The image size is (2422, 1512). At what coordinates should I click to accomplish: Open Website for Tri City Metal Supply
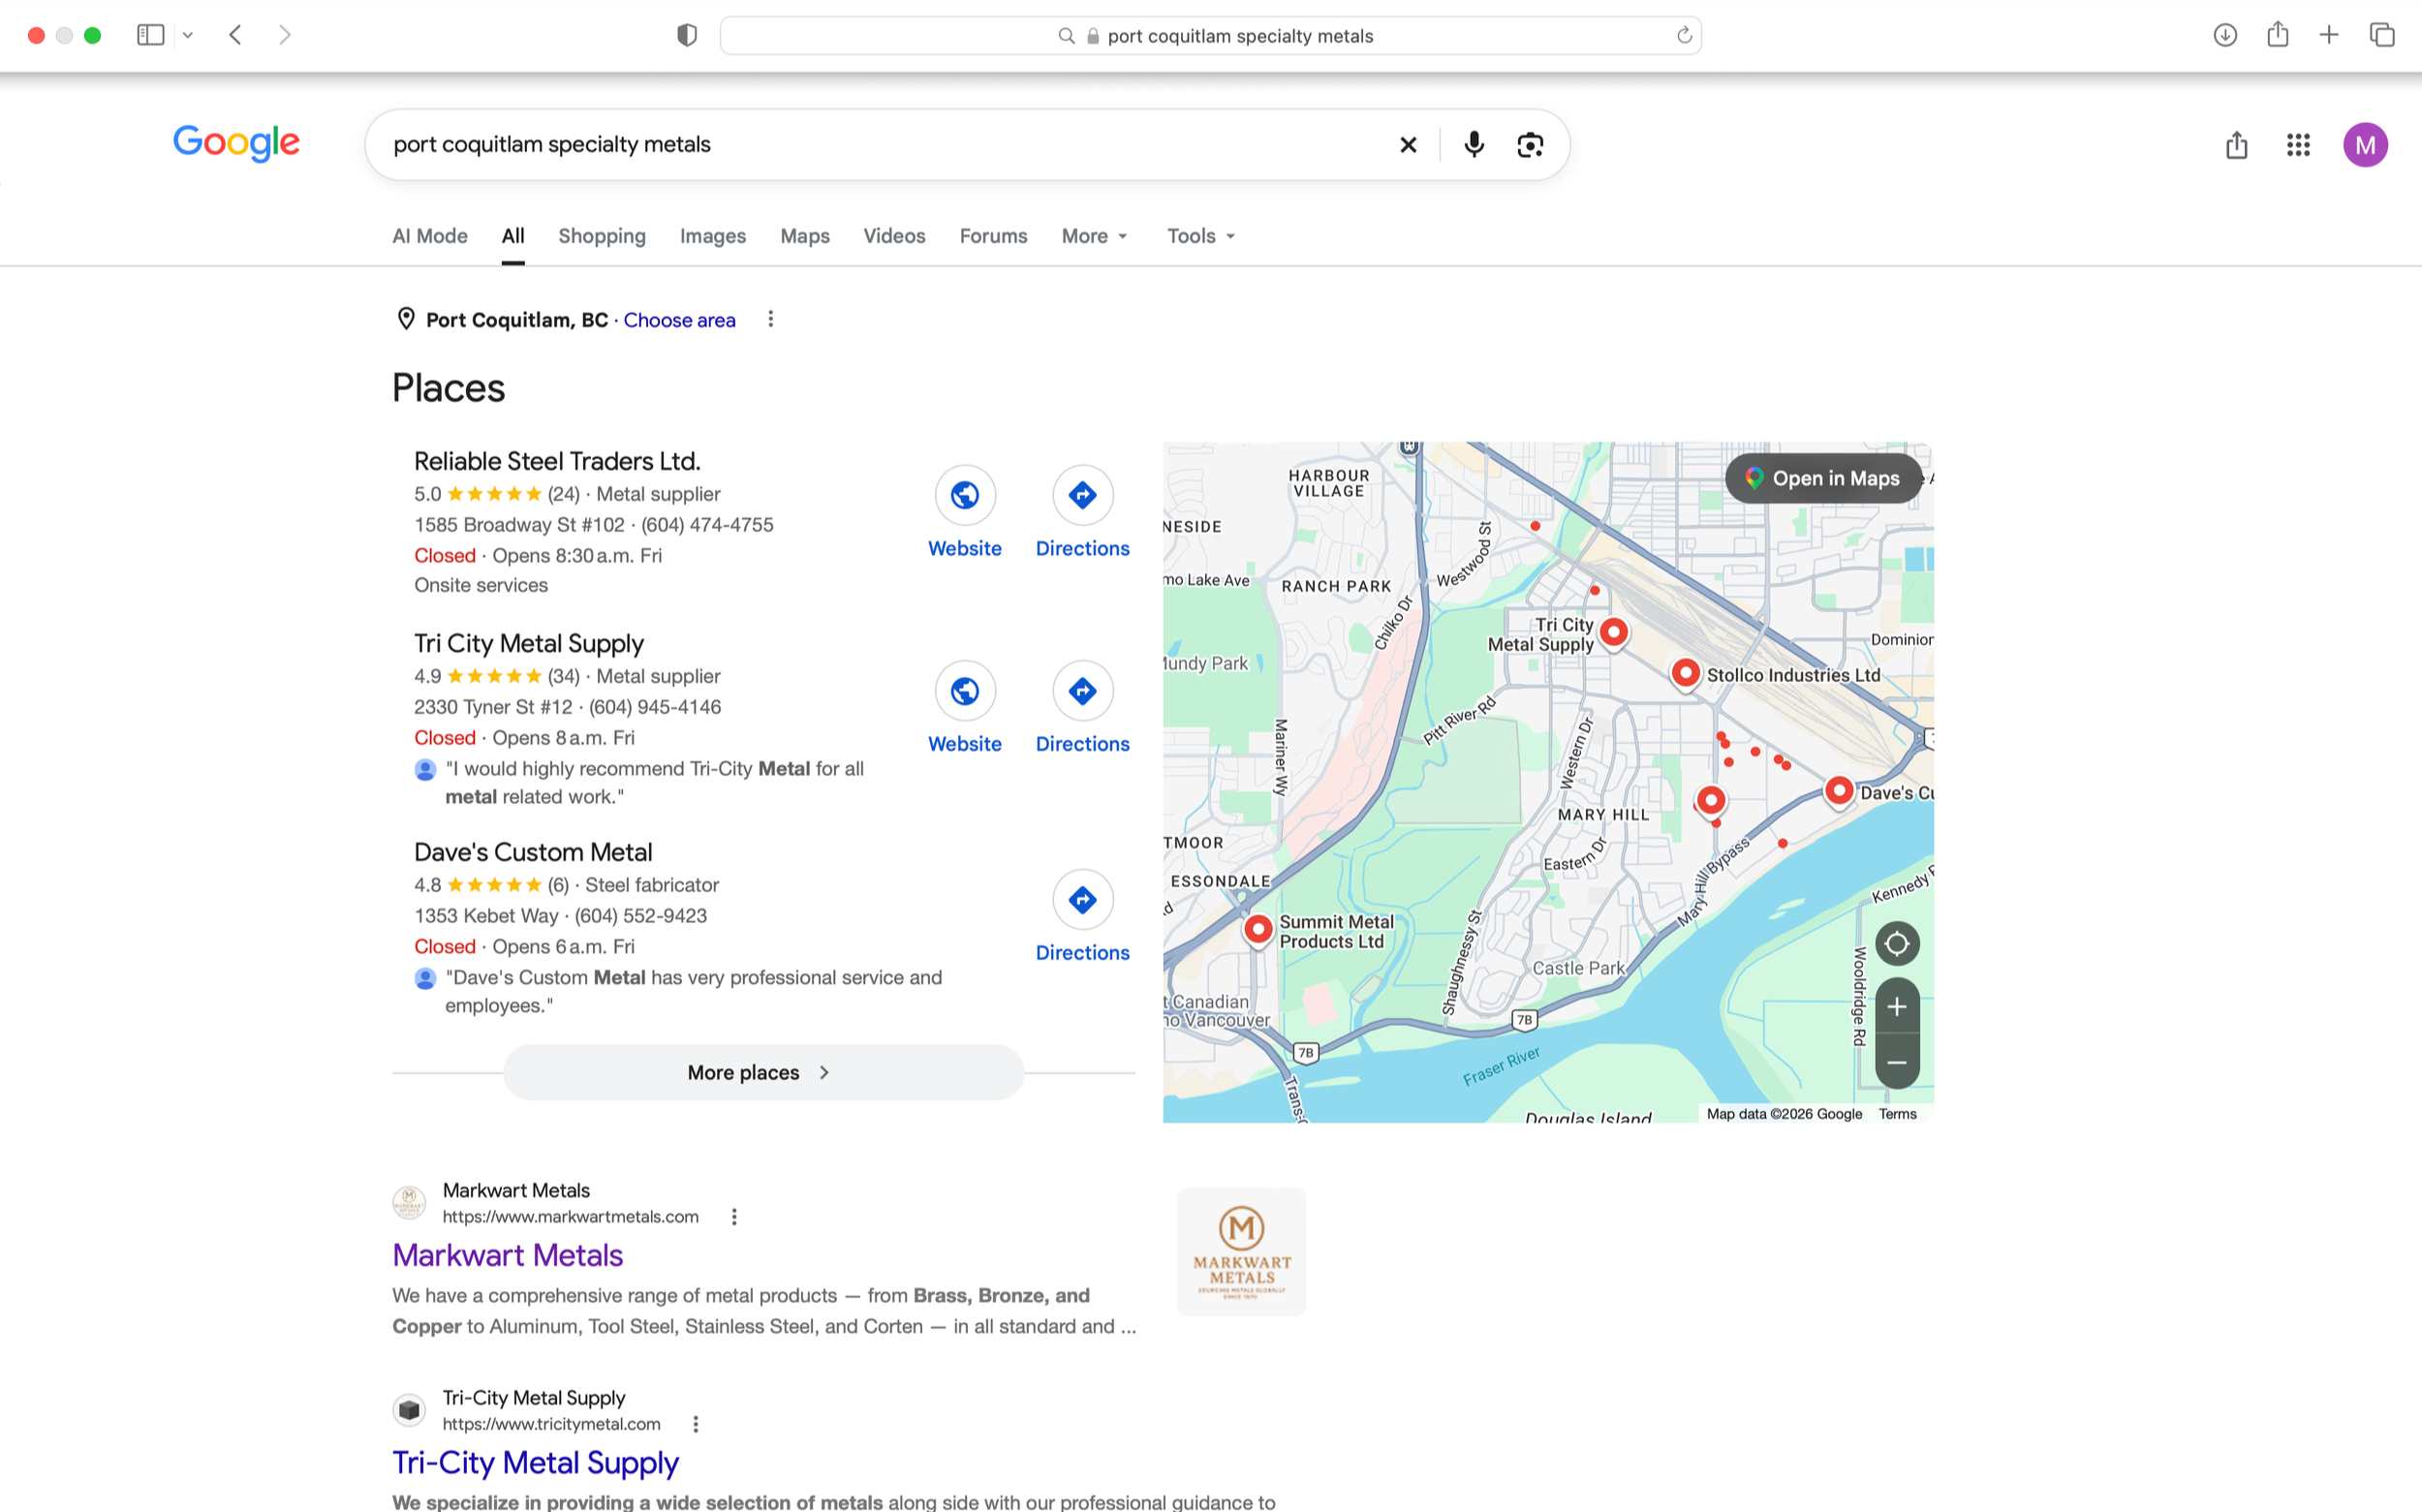(x=965, y=708)
